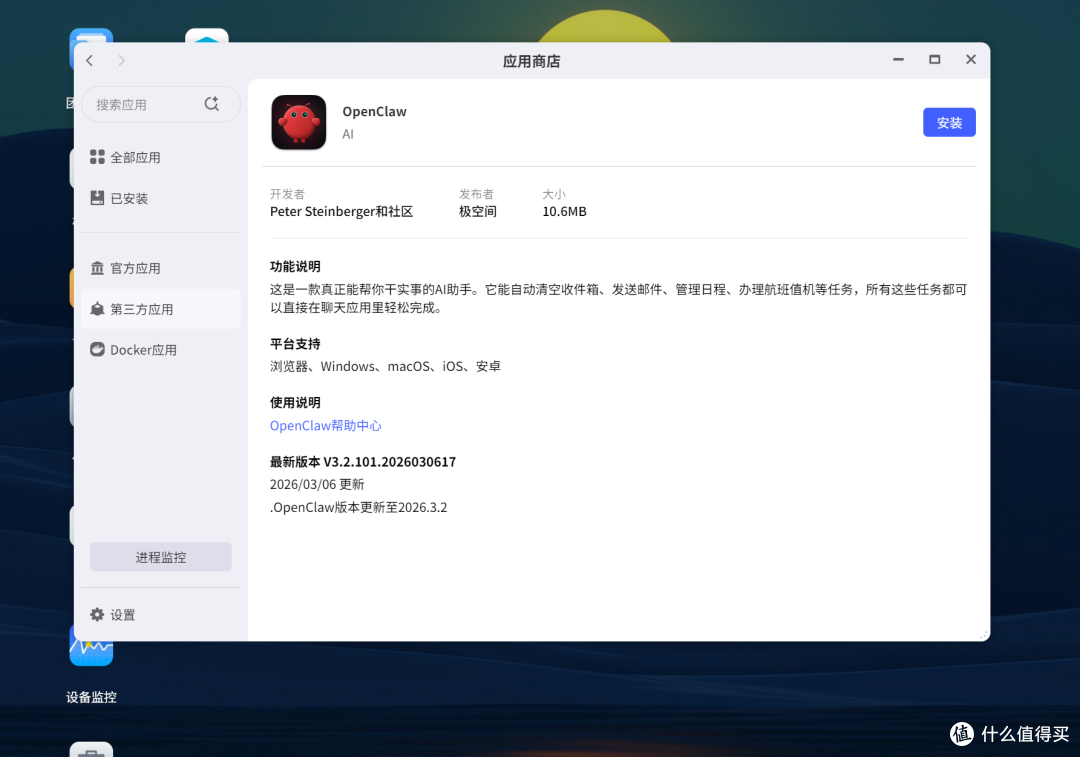This screenshot has width=1080, height=757.
Task: Select Docker应用 in sidebar
Action: (x=160, y=350)
